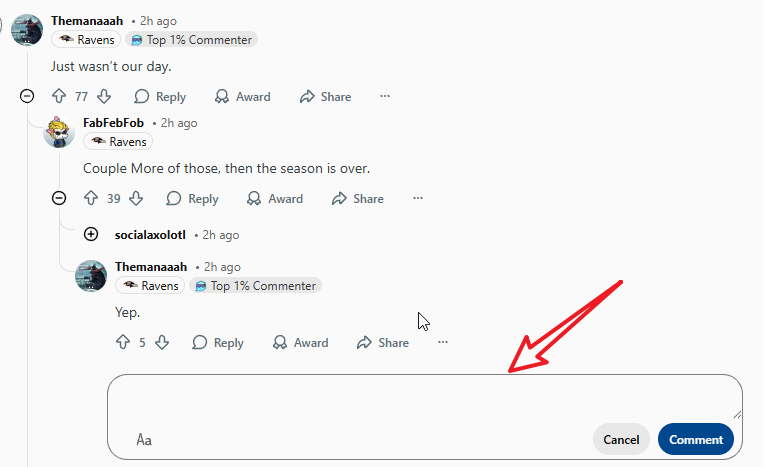Downvote the "Yep." reply

click(x=162, y=343)
